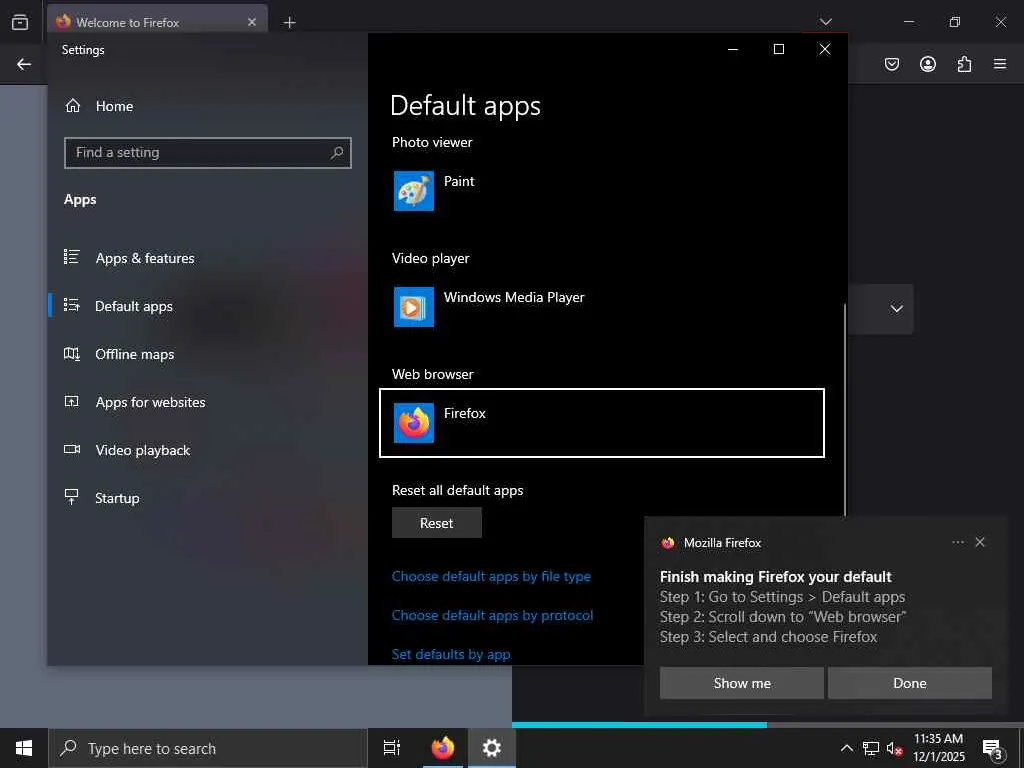
Task: Click muted volume icon in tray
Action: [x=894, y=749]
